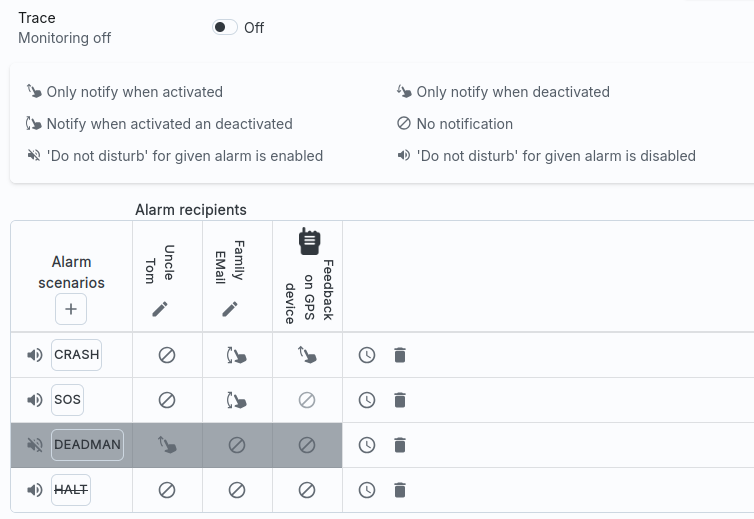The height and width of the screenshot is (519, 754).
Task: Delete the HALT alarm scenario
Action: click(400, 490)
